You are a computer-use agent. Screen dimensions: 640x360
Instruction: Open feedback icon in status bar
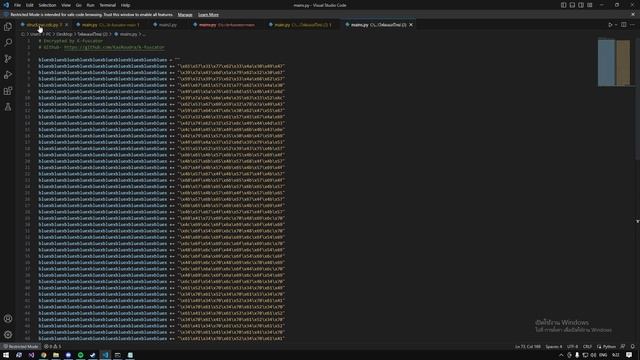623,347
